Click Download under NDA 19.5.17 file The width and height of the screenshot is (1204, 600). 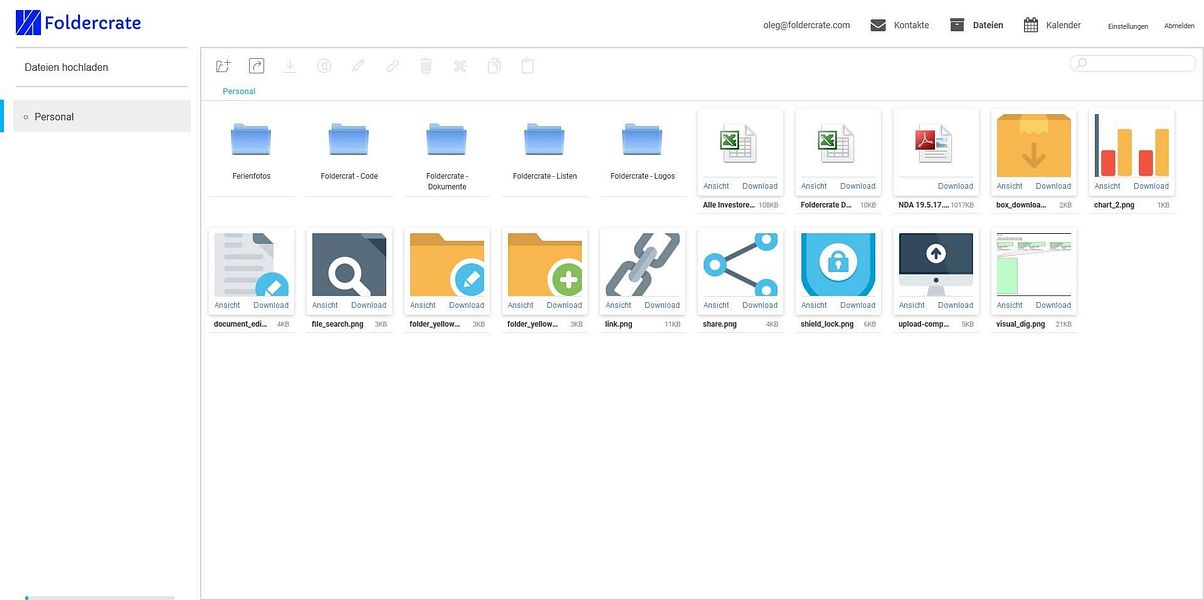tap(955, 186)
